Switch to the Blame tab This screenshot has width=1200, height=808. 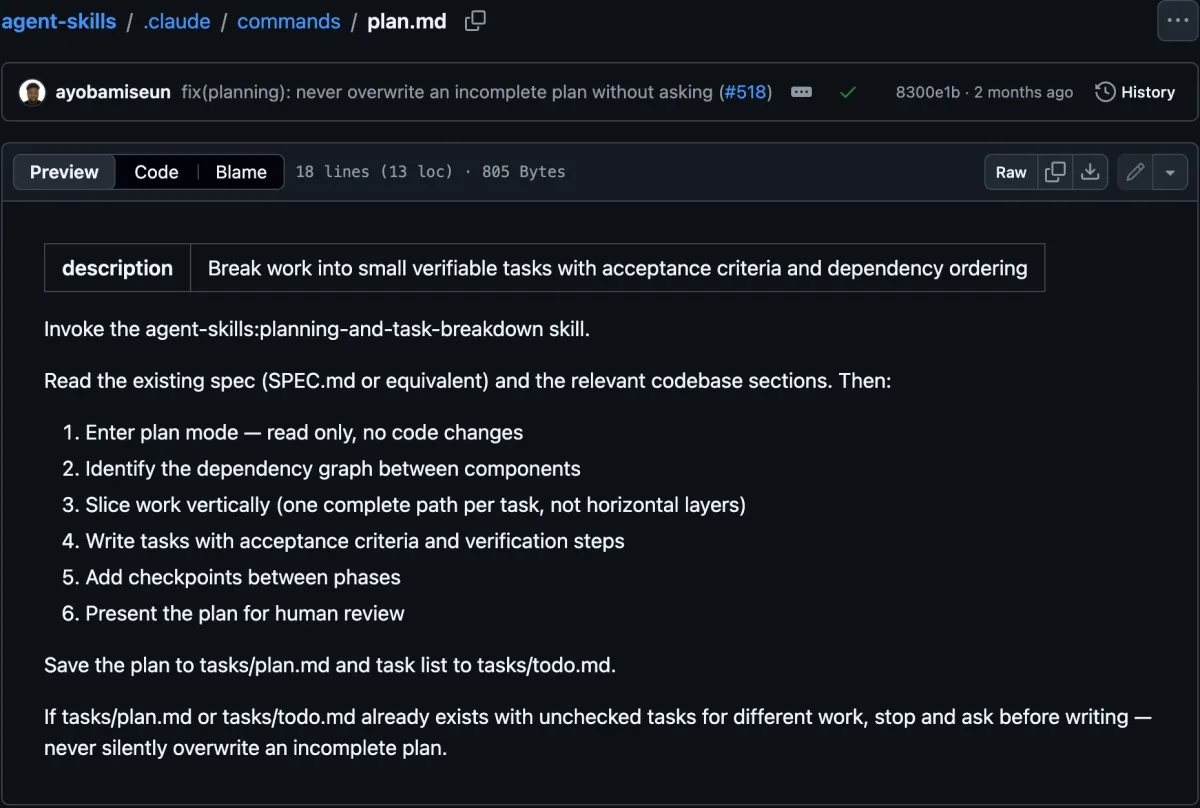click(241, 172)
